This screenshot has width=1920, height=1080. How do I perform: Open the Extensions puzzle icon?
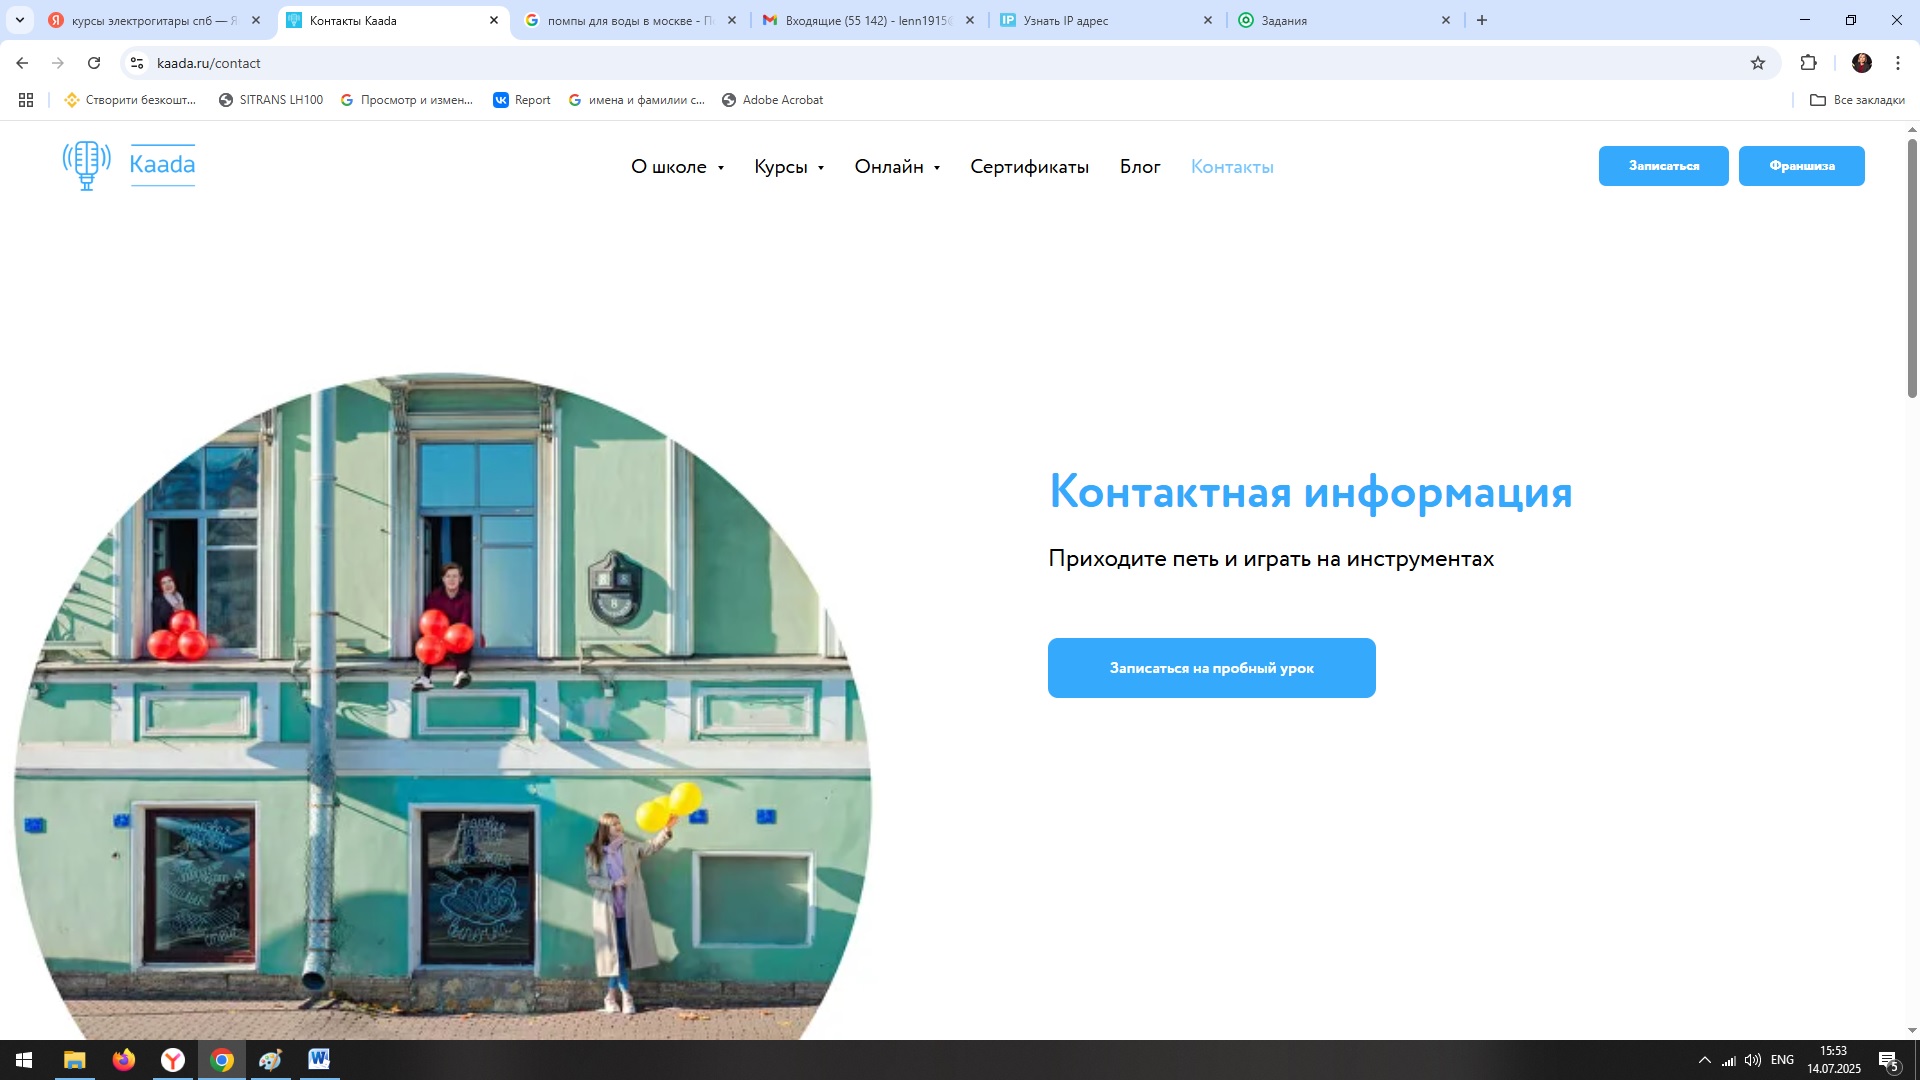pyautogui.click(x=1808, y=63)
